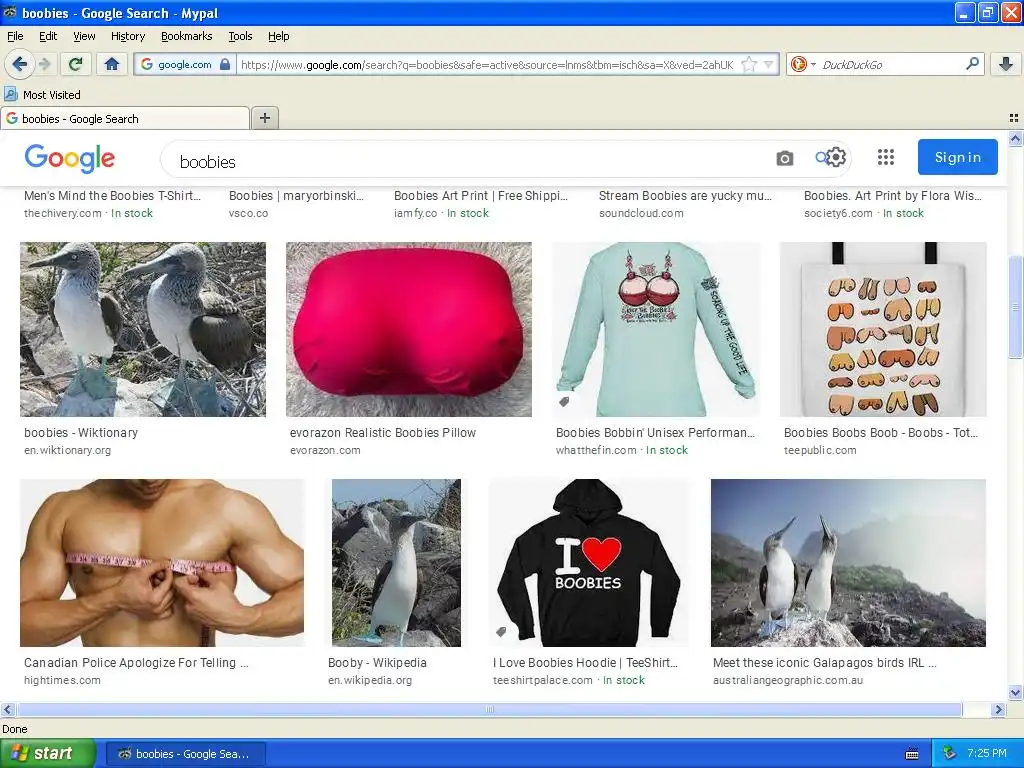The image size is (1024, 768).
Task: Open the View menu
Action: (x=84, y=36)
